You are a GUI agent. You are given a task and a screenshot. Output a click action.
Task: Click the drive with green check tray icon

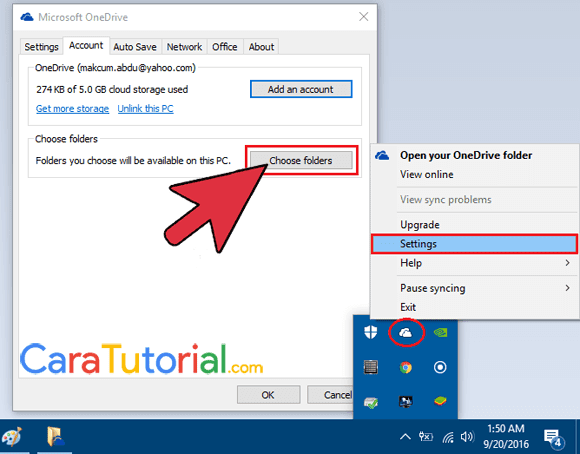coord(371,402)
